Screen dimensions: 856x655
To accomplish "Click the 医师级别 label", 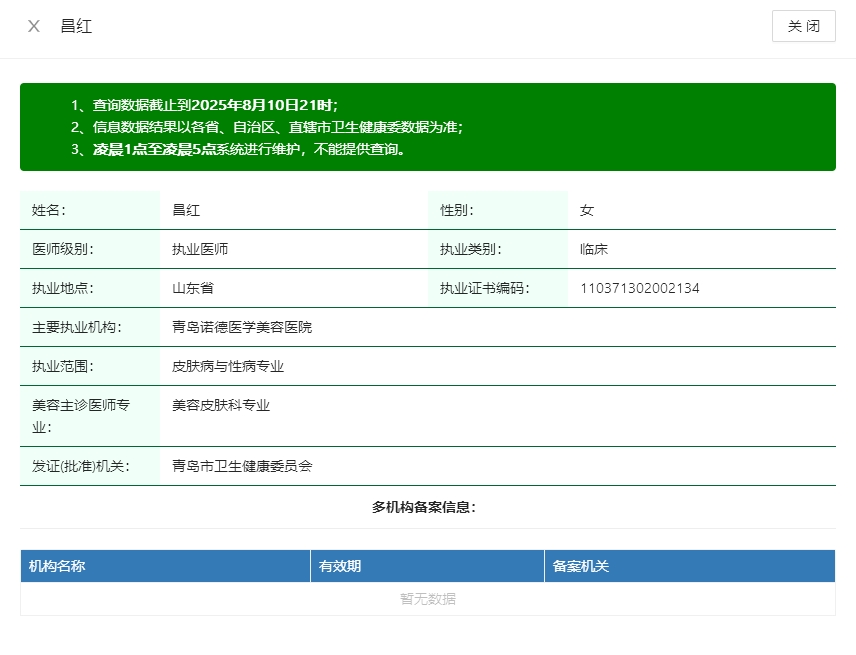I will pos(63,249).
